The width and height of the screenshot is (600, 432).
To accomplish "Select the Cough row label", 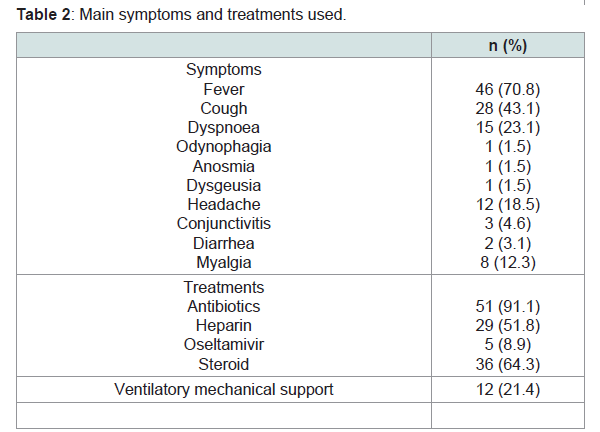I will (x=224, y=109).
